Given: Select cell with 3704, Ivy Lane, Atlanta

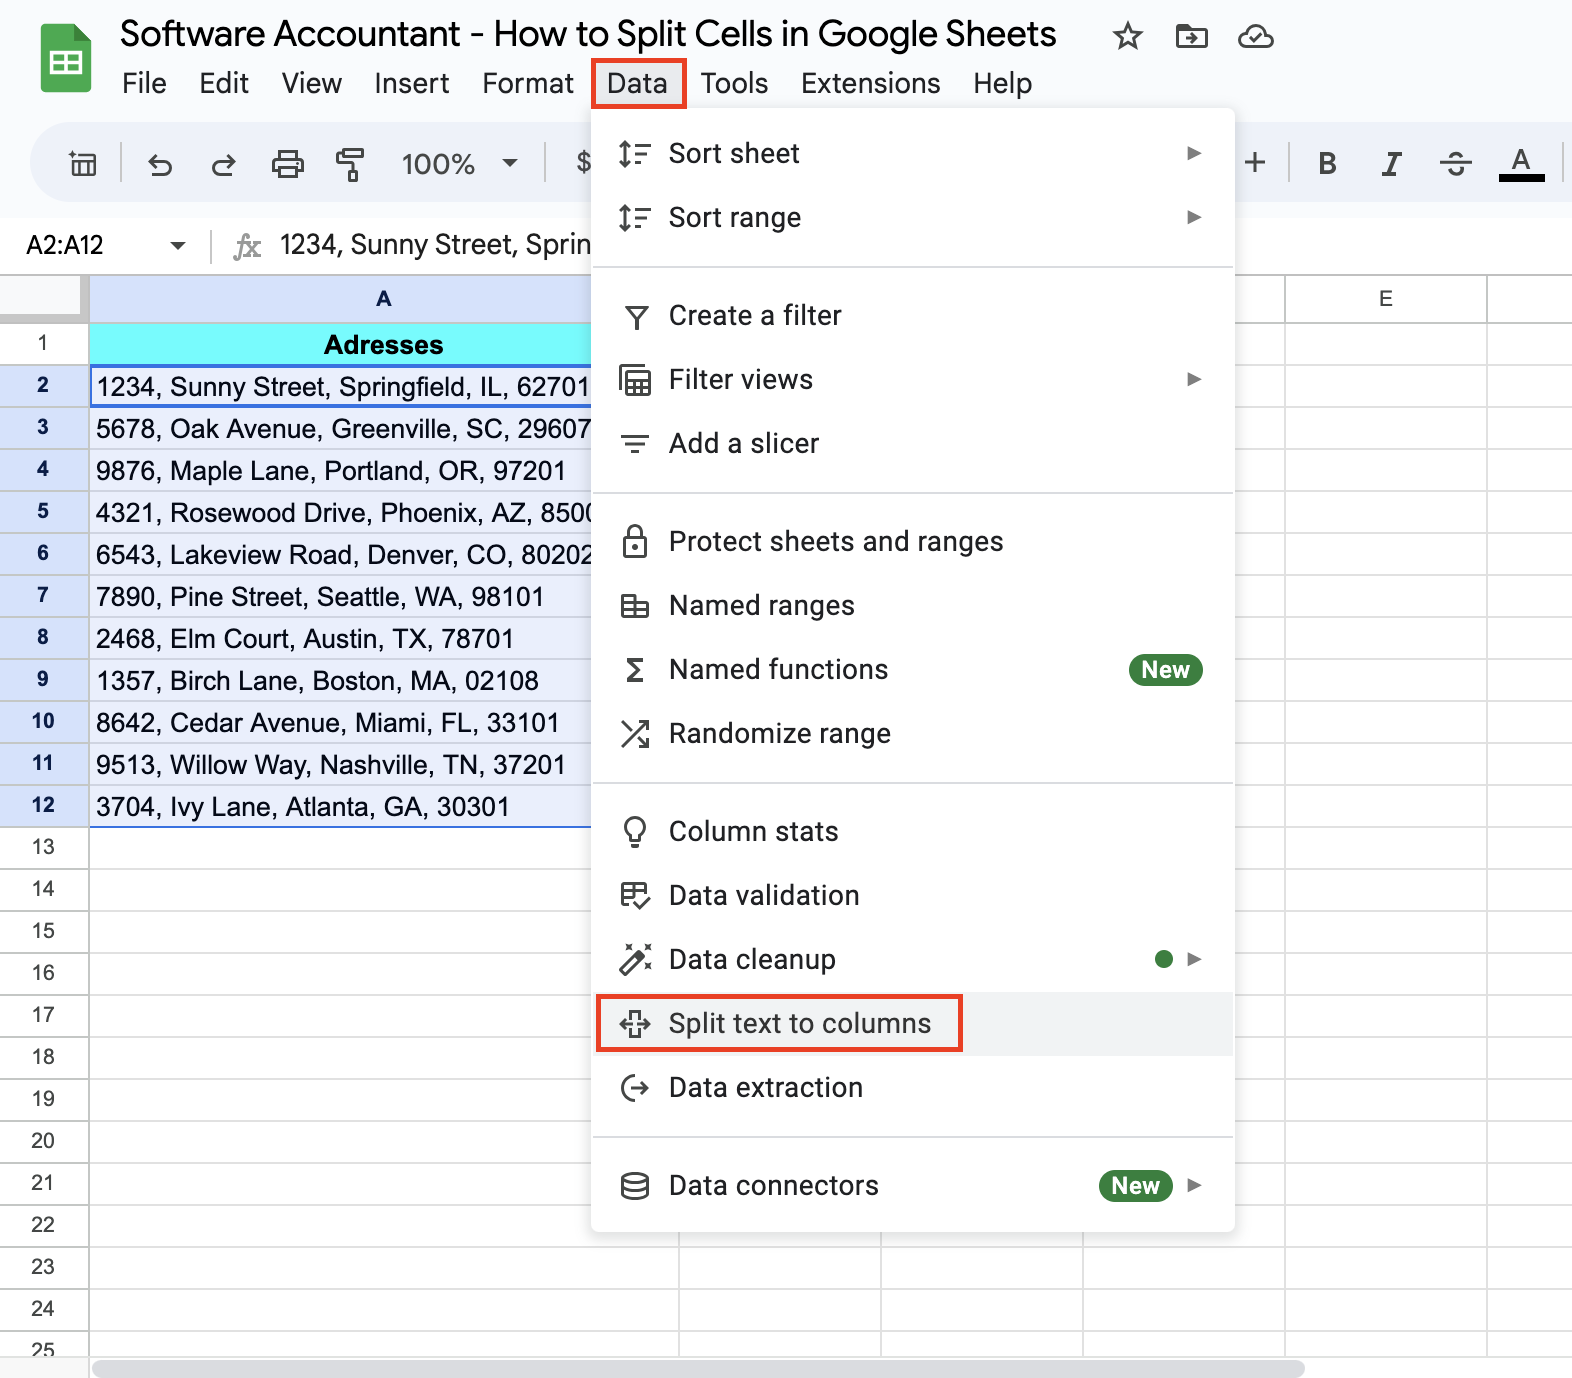Looking at the screenshot, I should 340,806.
